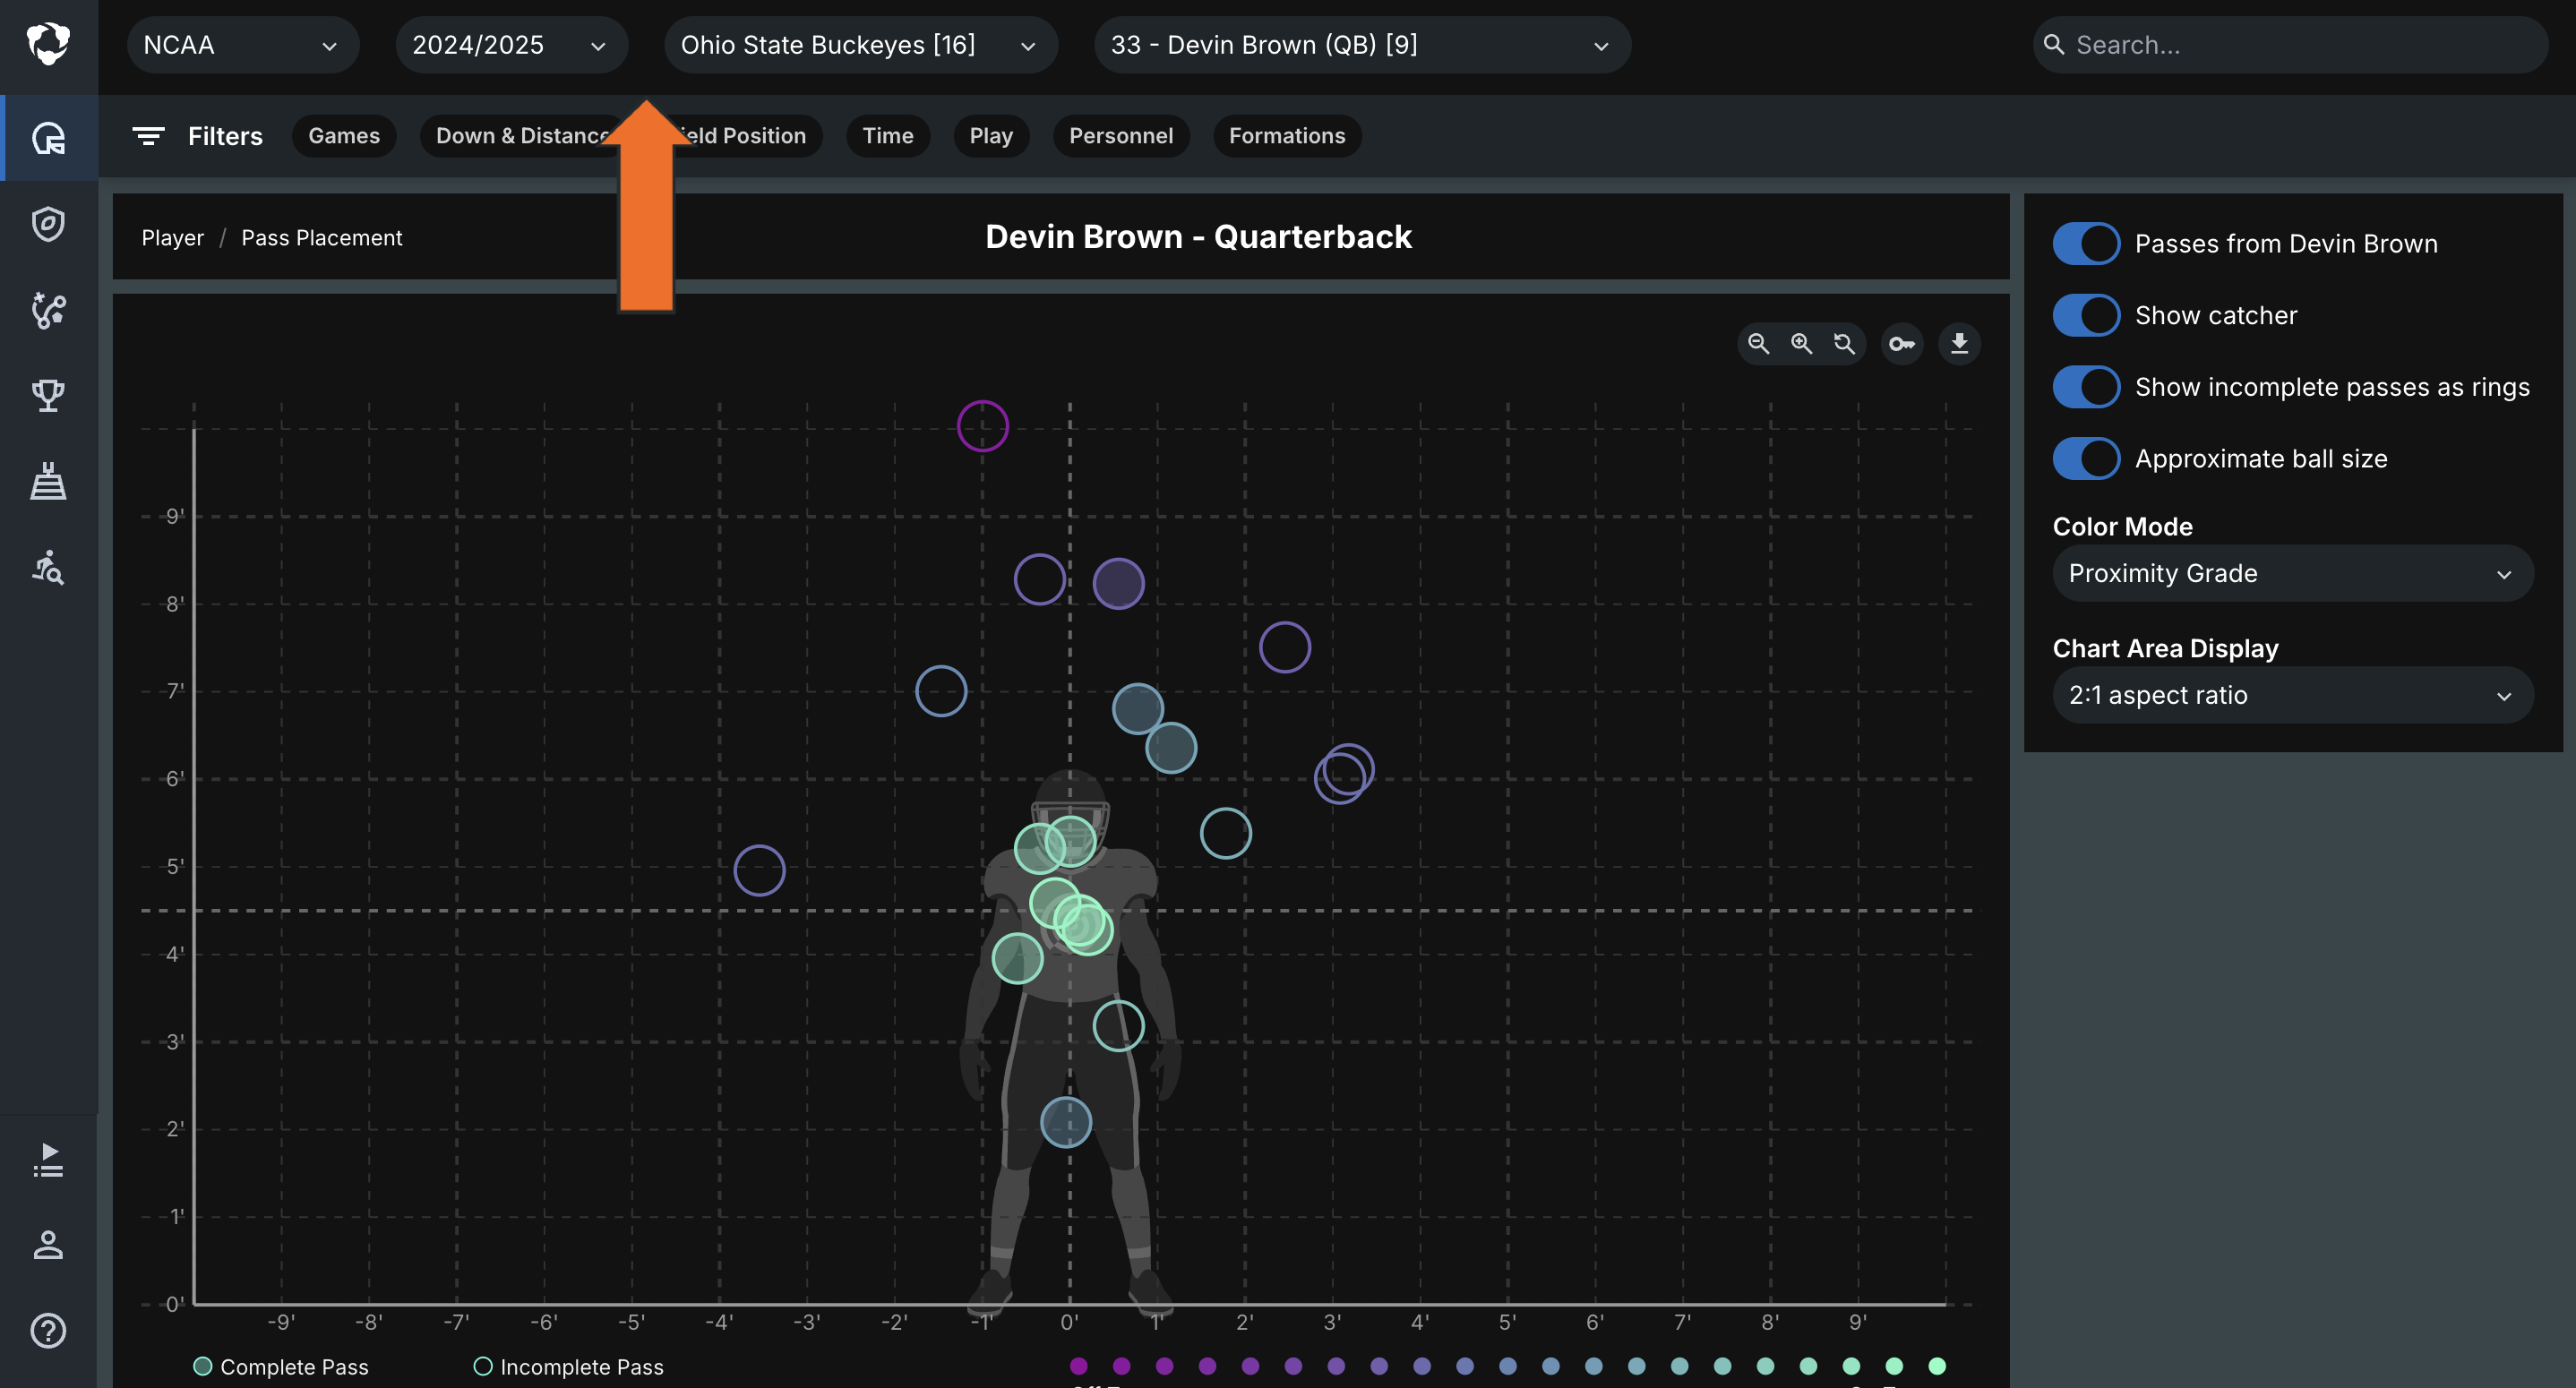Open the shield team icon in sidebar
2576x1388 pixels.
(x=48, y=224)
